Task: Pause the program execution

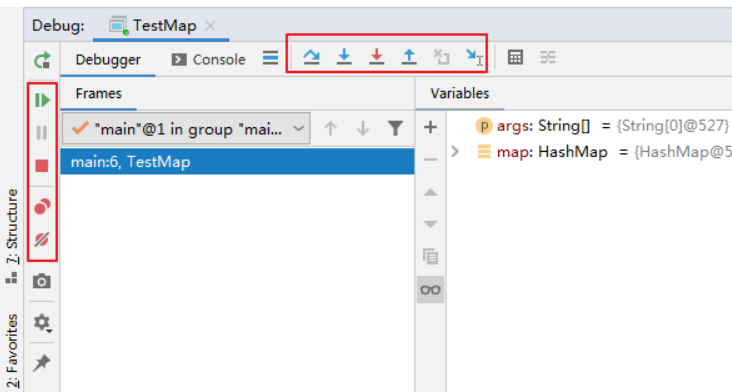Action: (x=42, y=133)
